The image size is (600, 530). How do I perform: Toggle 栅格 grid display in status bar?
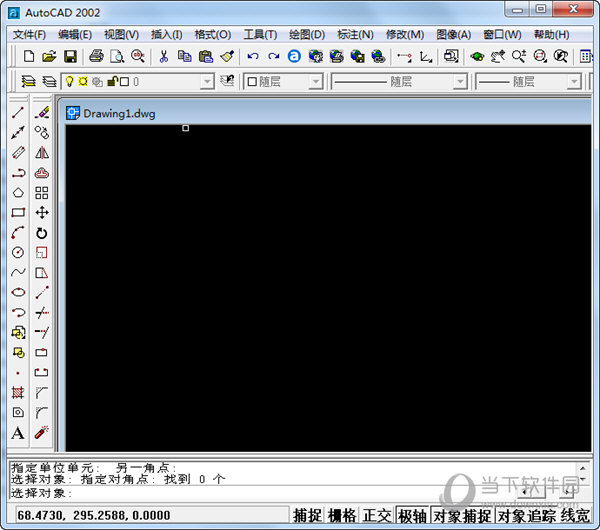[x=342, y=515]
